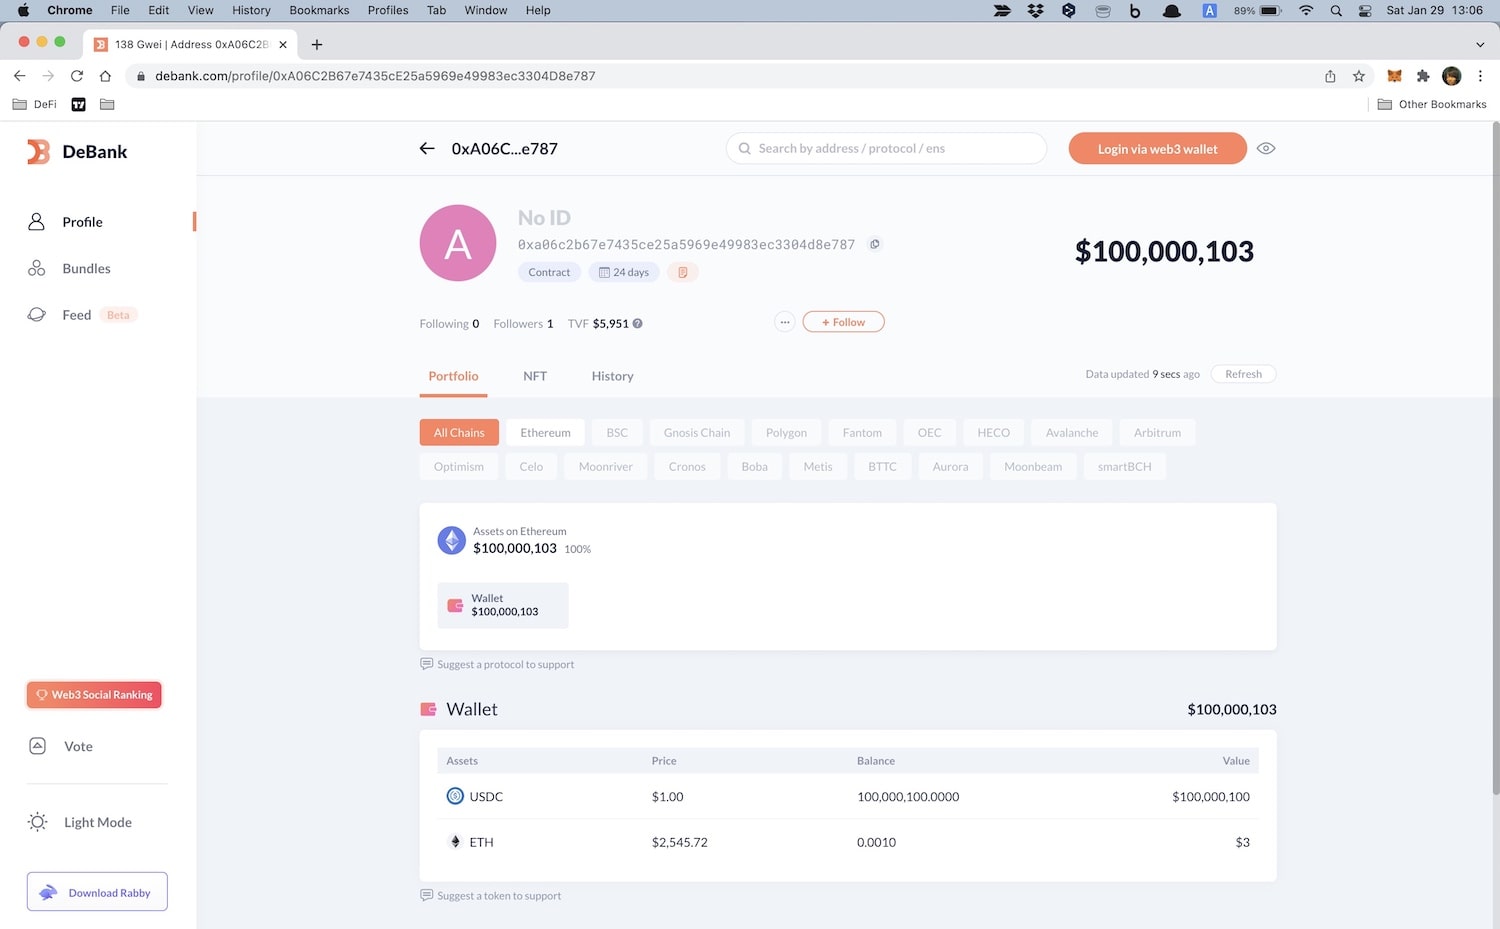Switch to the NFT tab
The width and height of the screenshot is (1500, 929).
coord(535,376)
